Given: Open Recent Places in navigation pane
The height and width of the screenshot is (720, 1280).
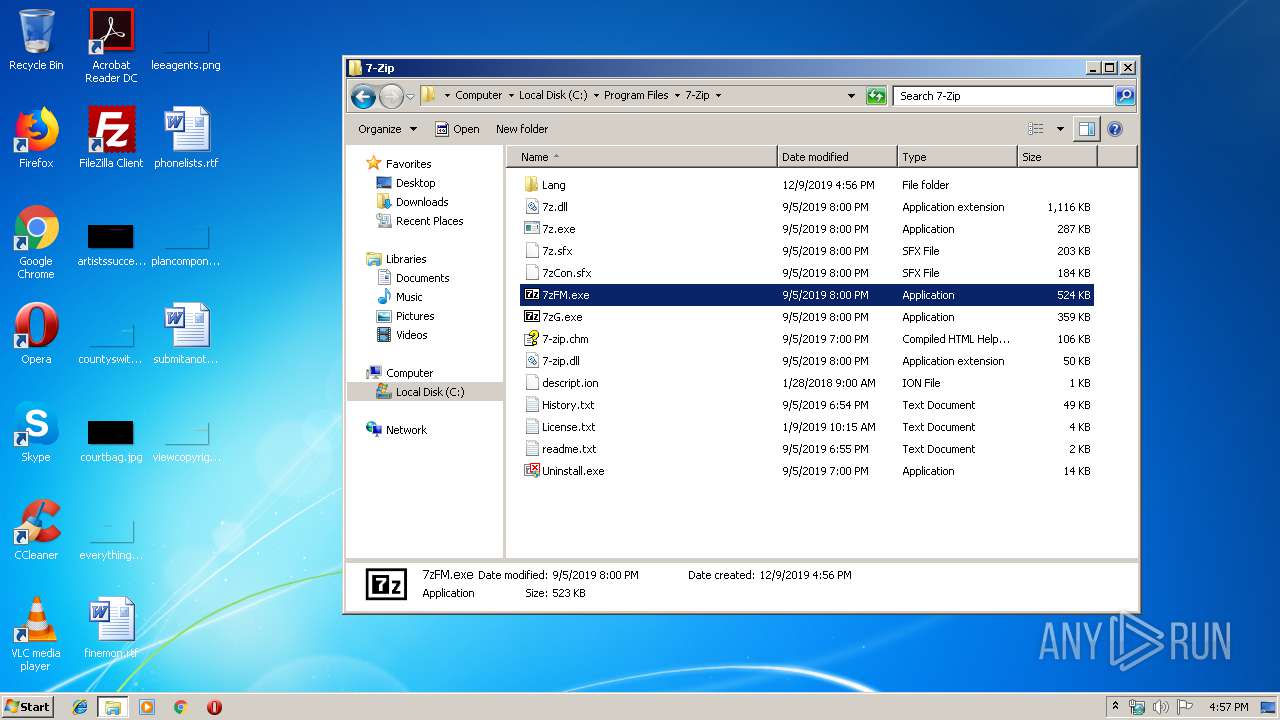Looking at the screenshot, I should (x=429, y=221).
